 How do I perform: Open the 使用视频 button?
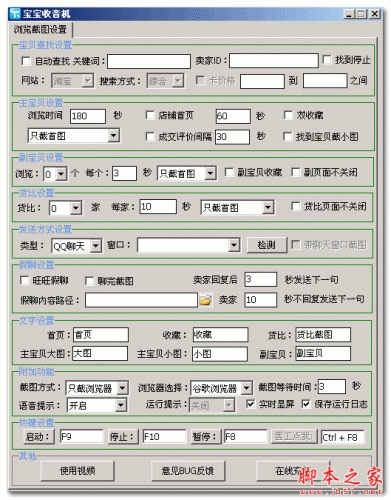tap(78, 471)
